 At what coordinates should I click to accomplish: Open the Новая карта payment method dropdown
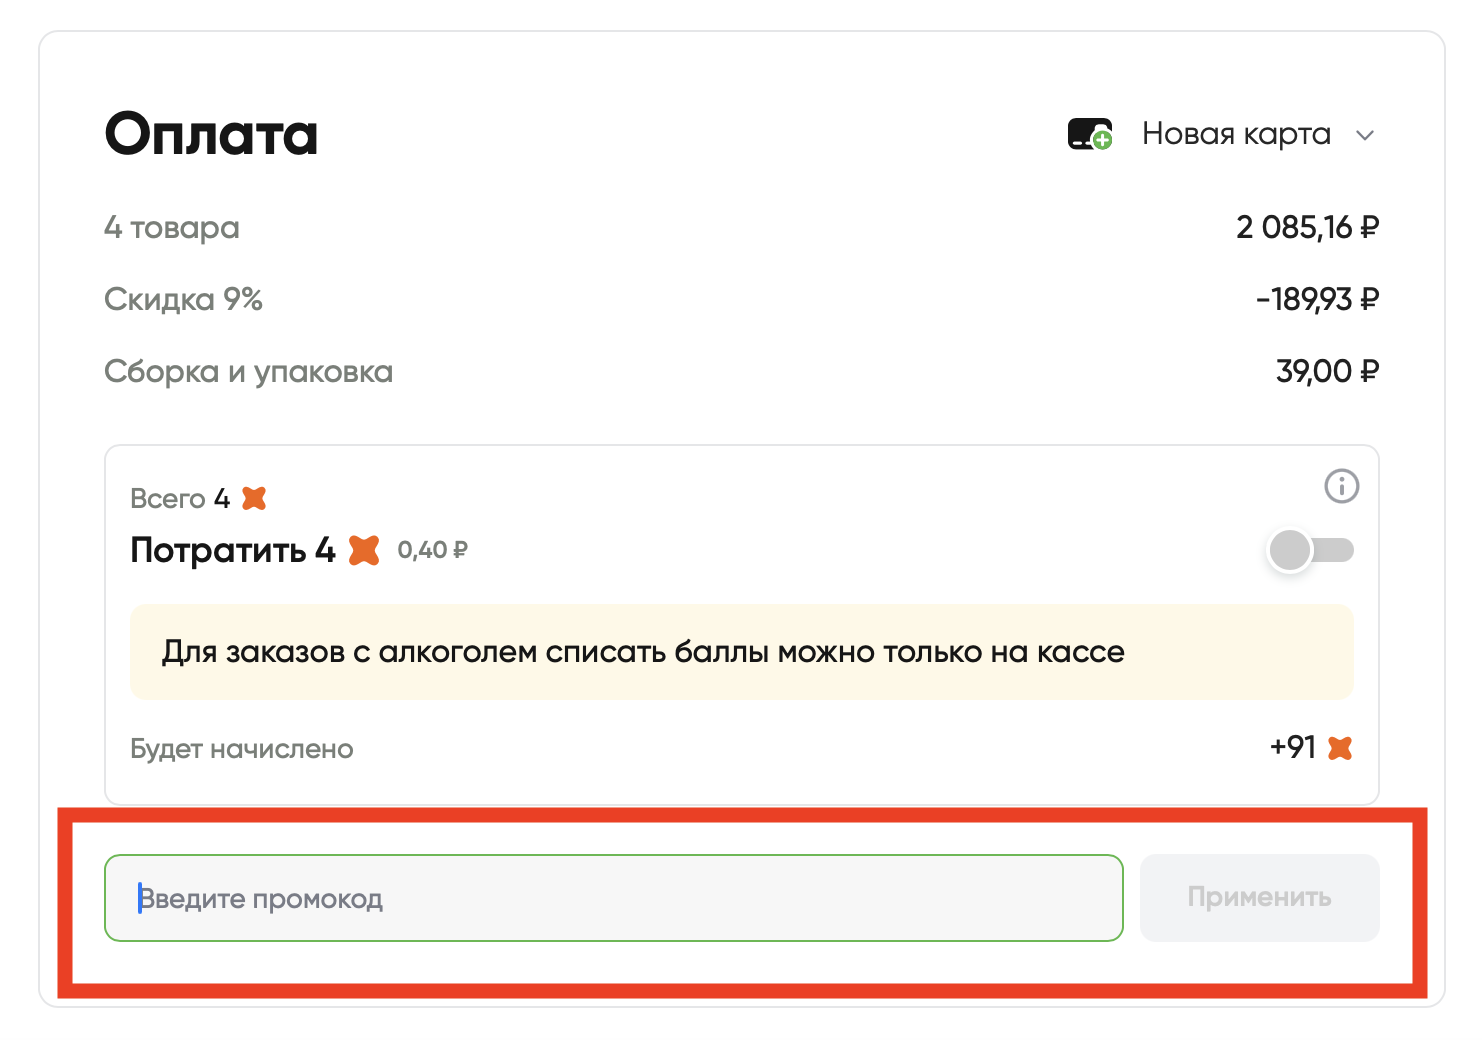[x=1222, y=134]
